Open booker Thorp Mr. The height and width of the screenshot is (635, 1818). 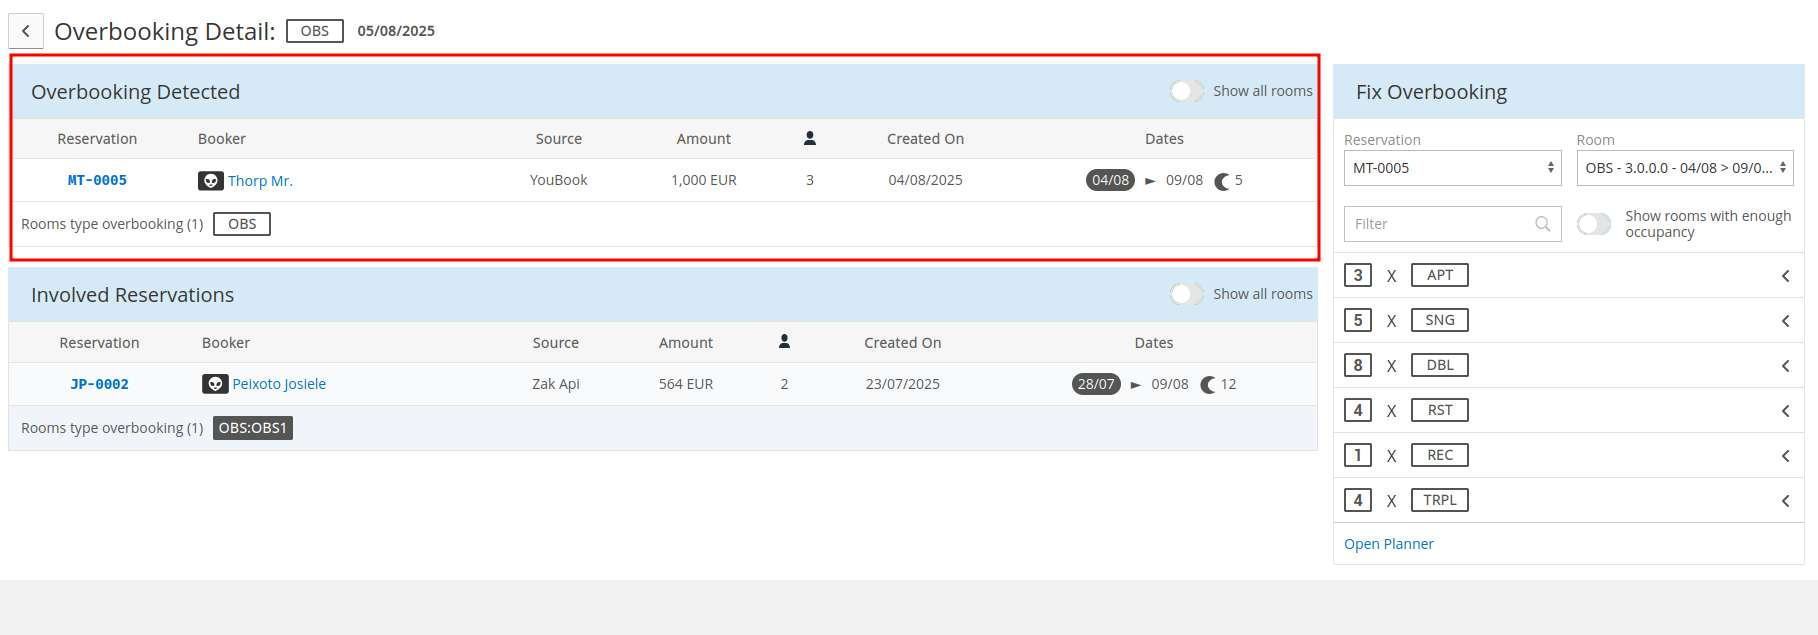click(260, 181)
